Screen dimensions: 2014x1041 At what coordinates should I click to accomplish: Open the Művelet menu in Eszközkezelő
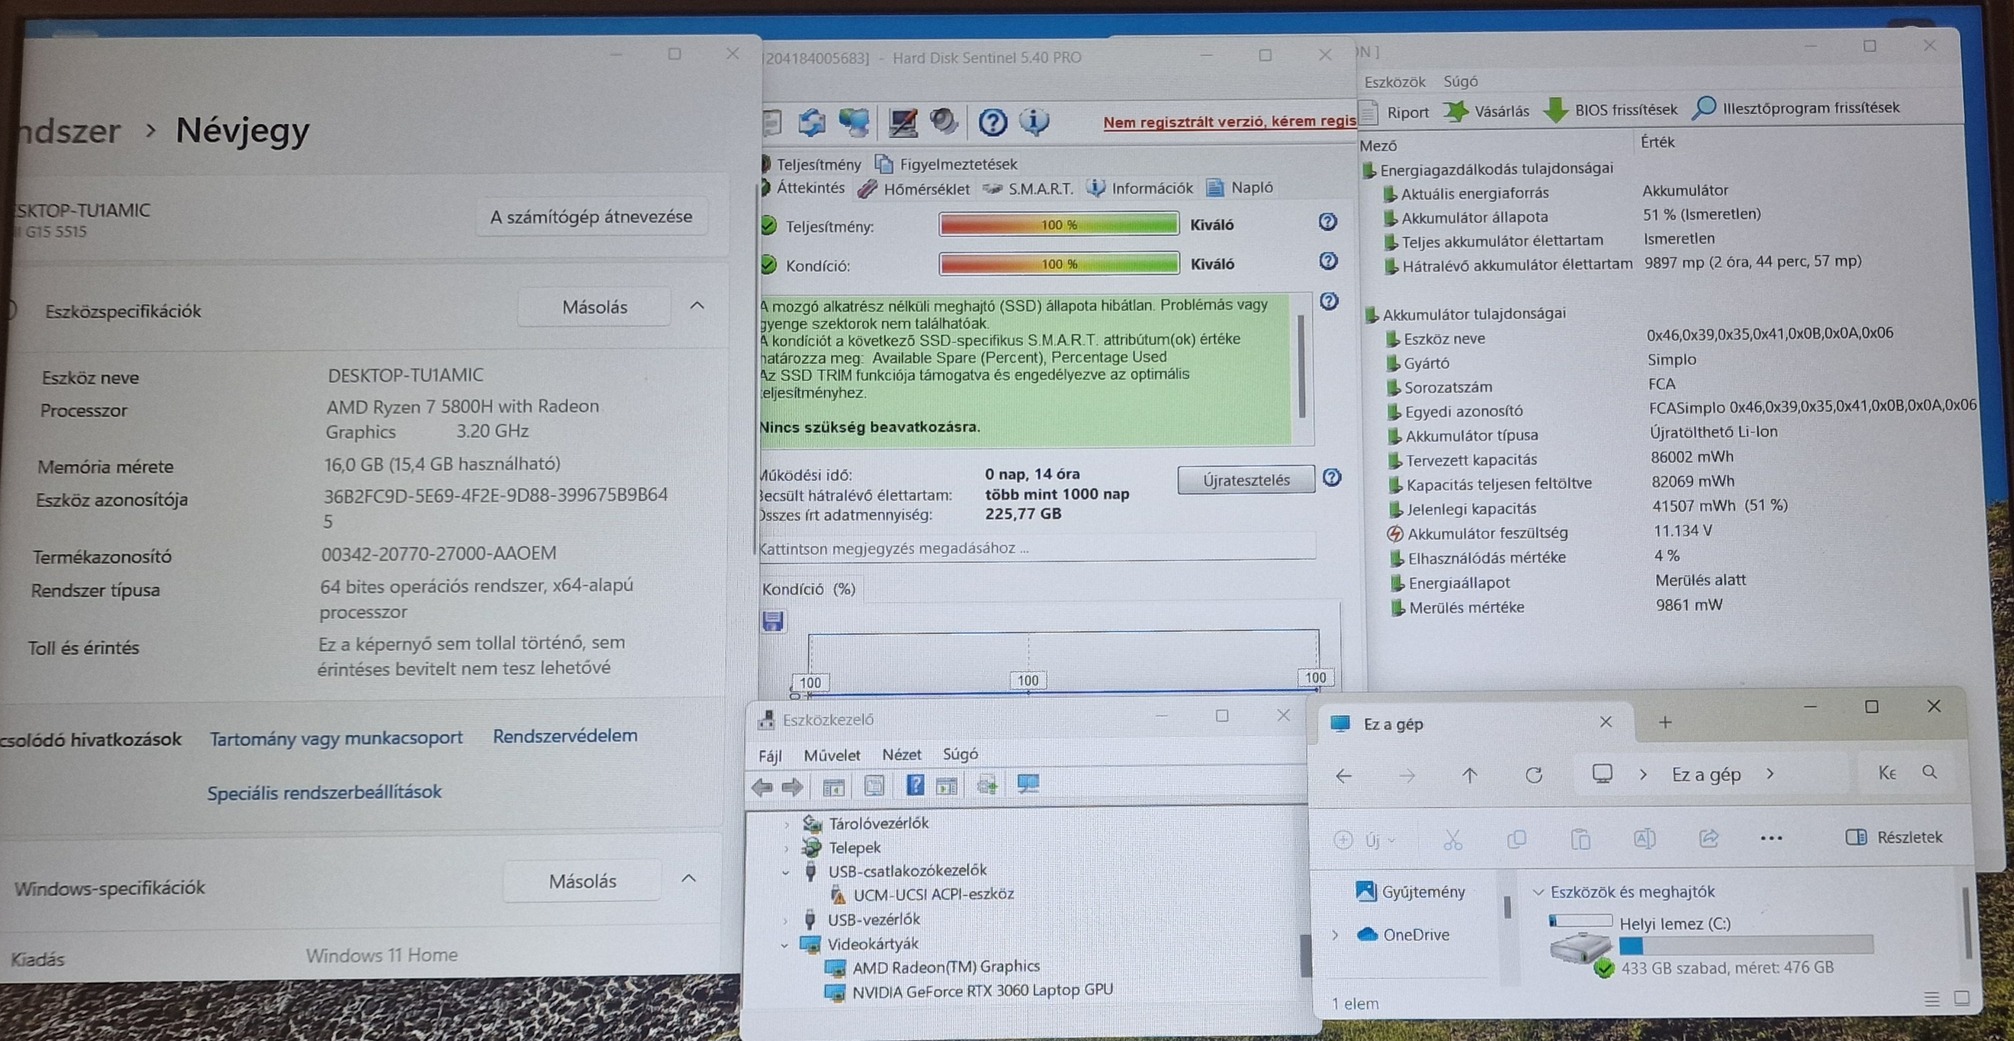coord(832,755)
